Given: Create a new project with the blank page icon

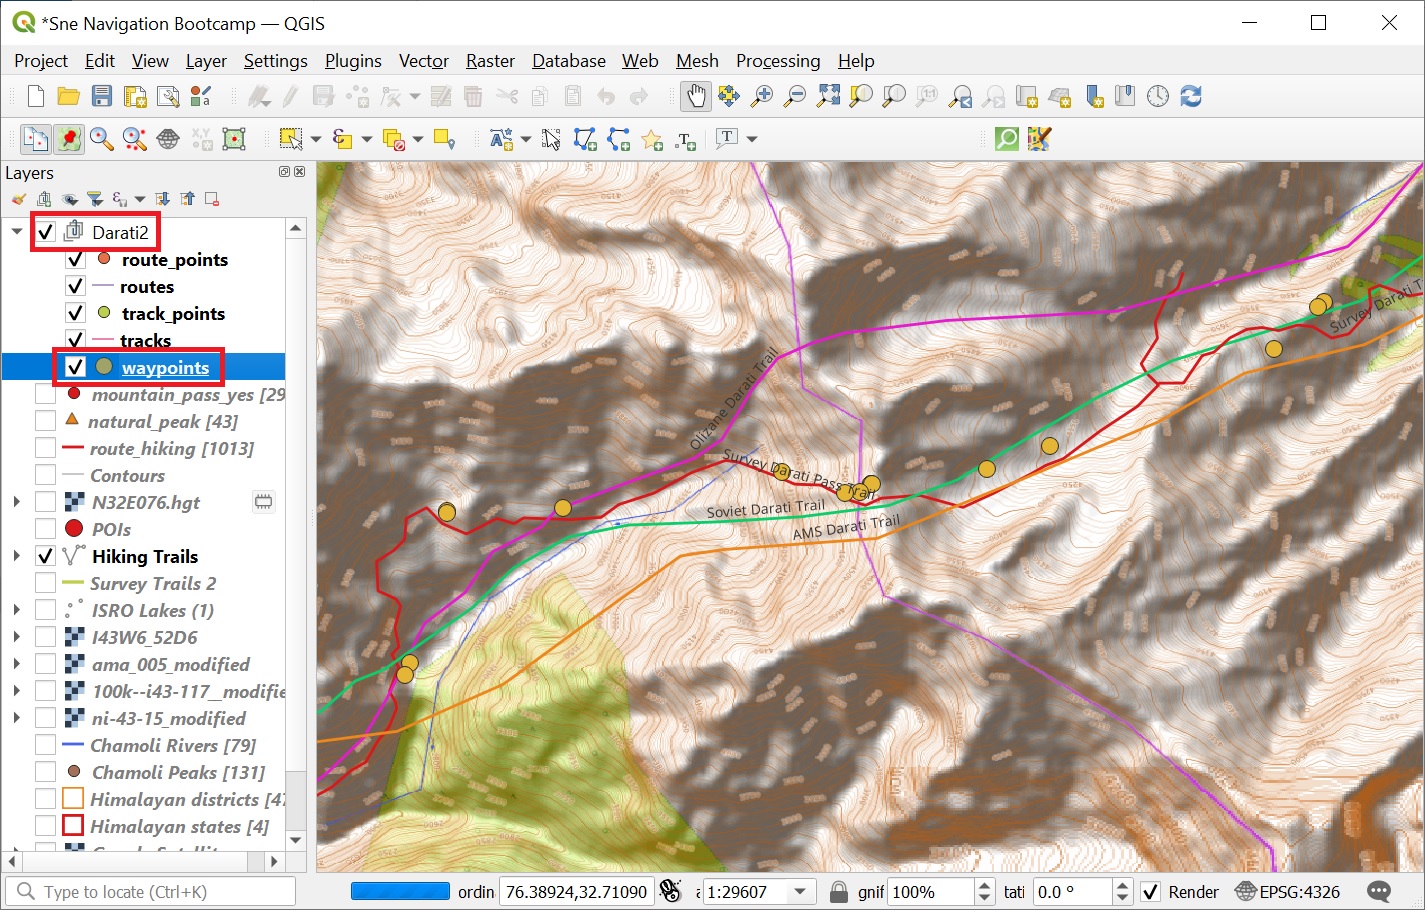Looking at the screenshot, I should click(x=36, y=96).
